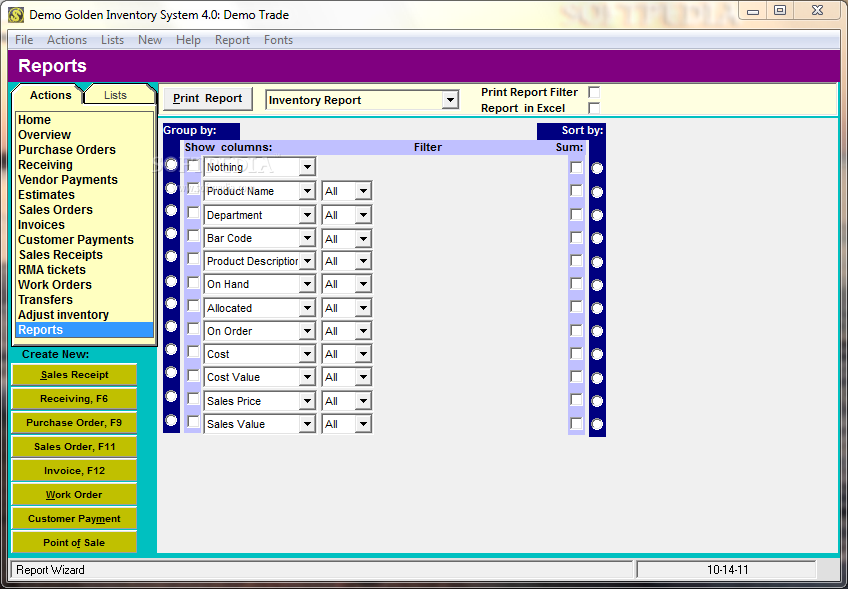
Task: Open Customer Payments in Actions list
Action: click(x=84, y=240)
